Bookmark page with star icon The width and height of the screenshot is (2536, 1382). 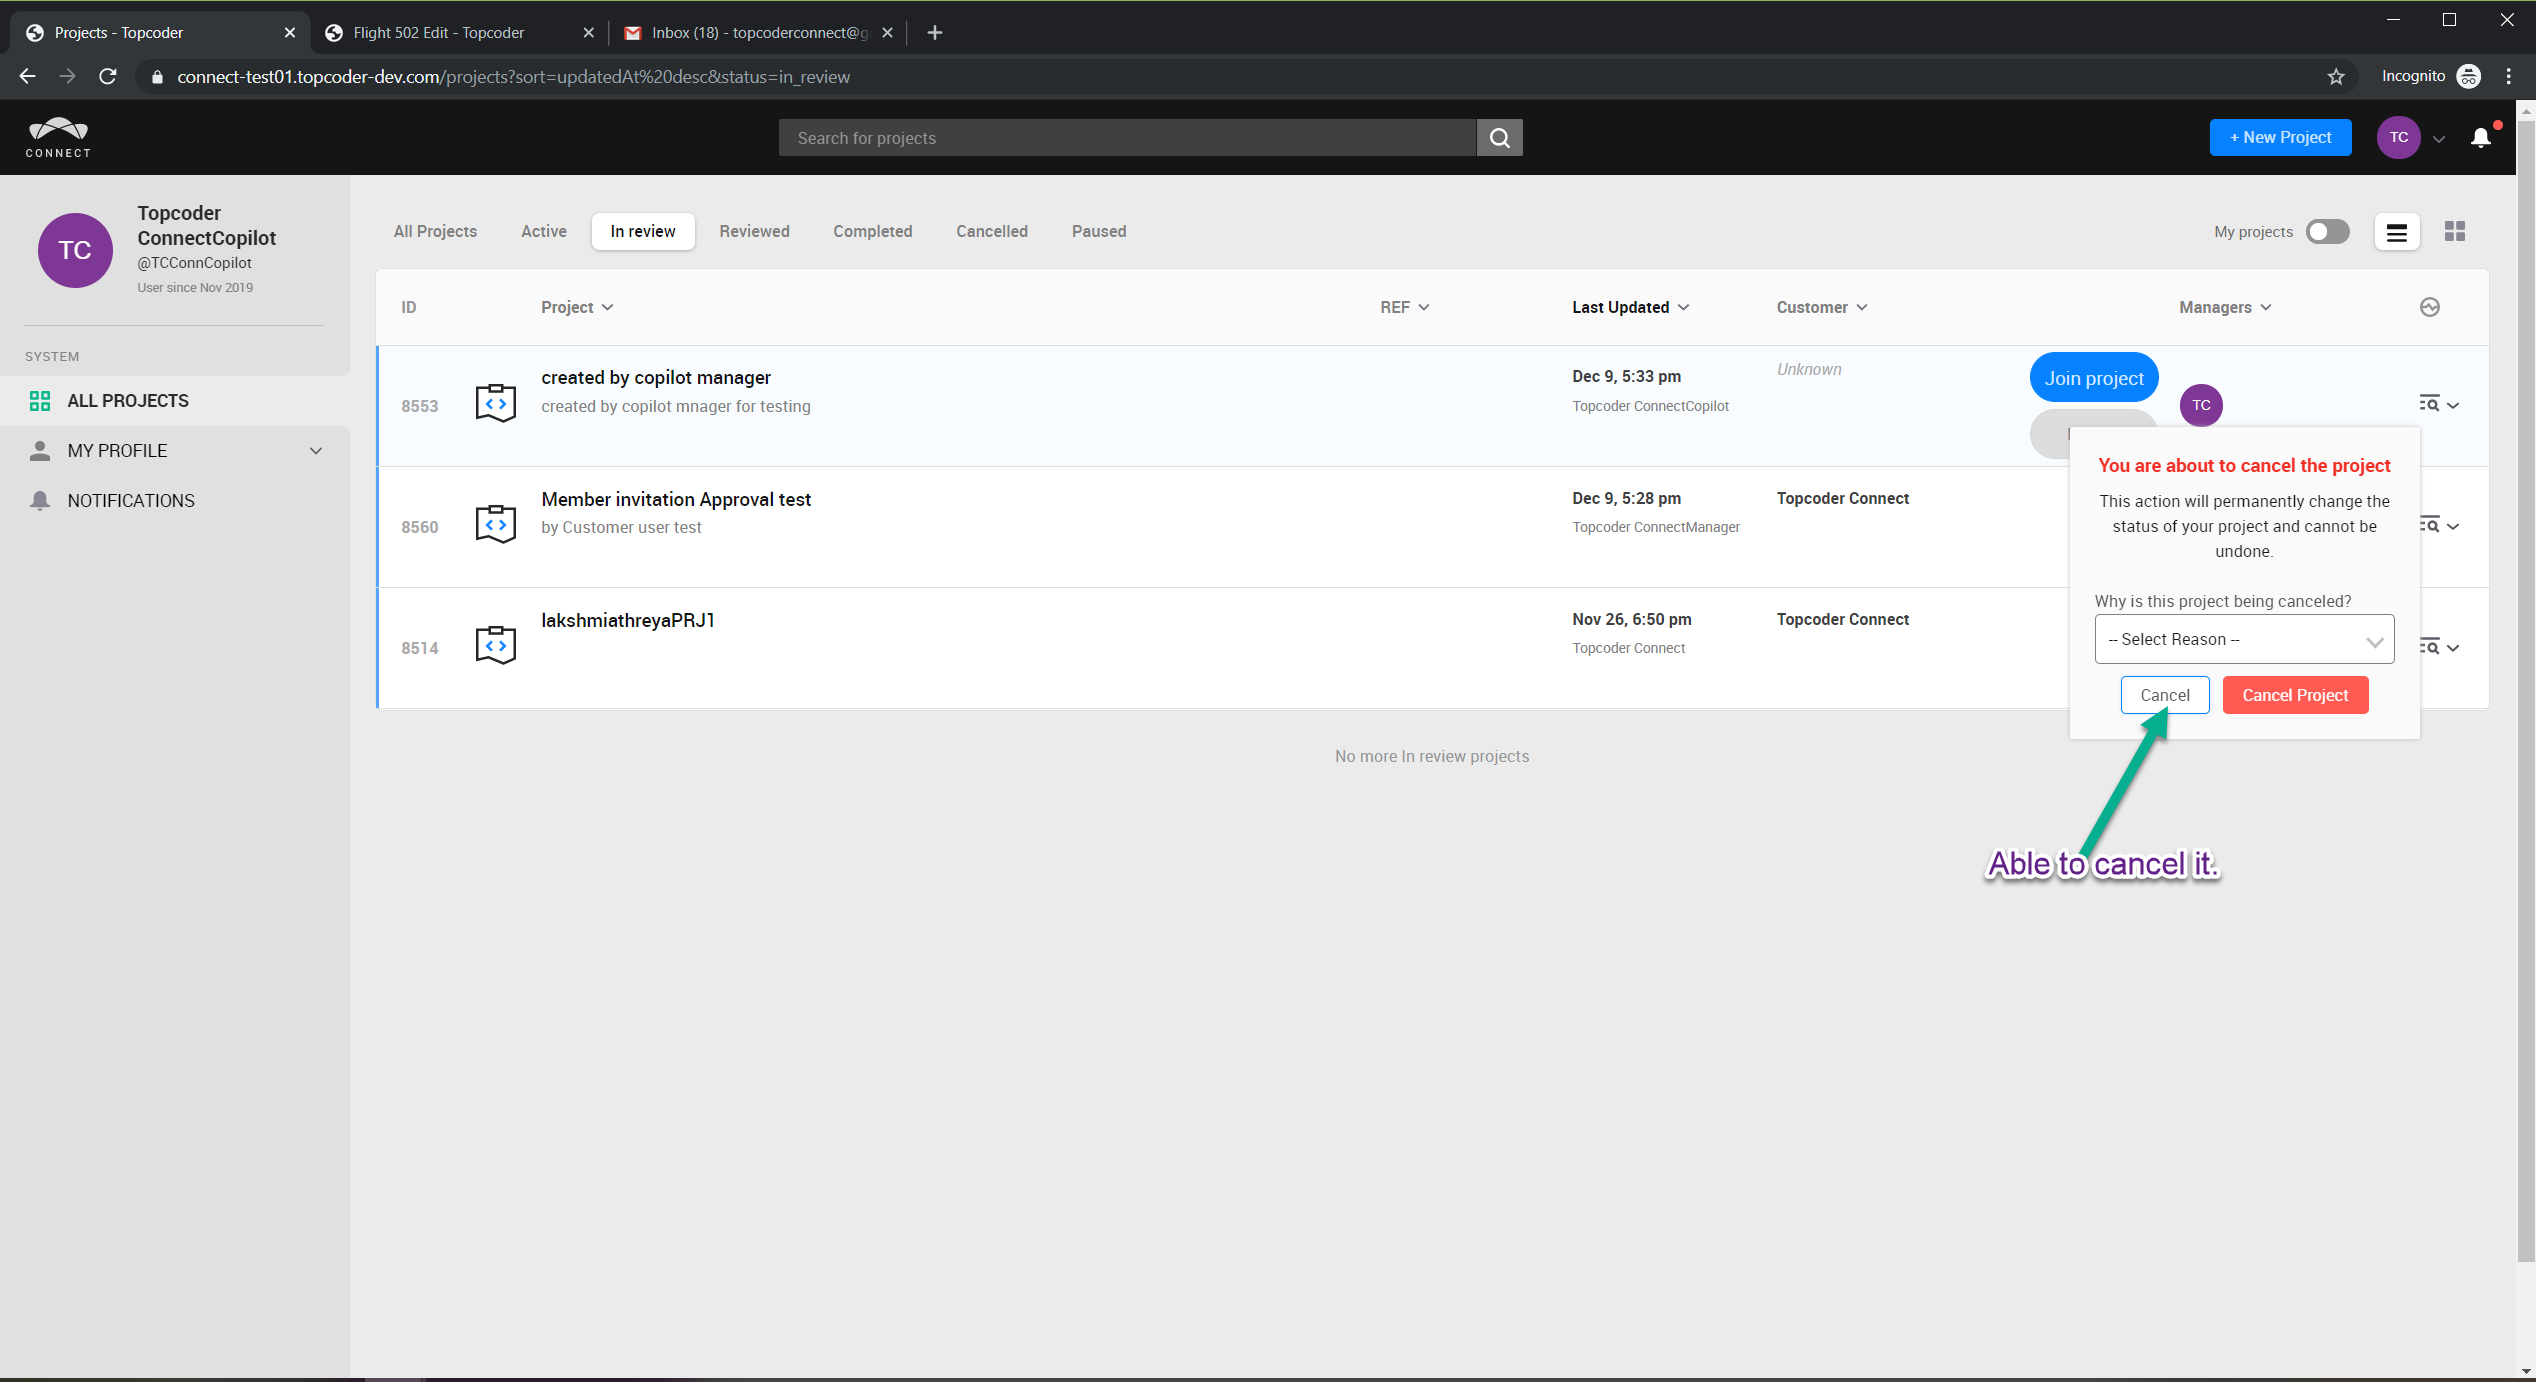pos(2336,77)
